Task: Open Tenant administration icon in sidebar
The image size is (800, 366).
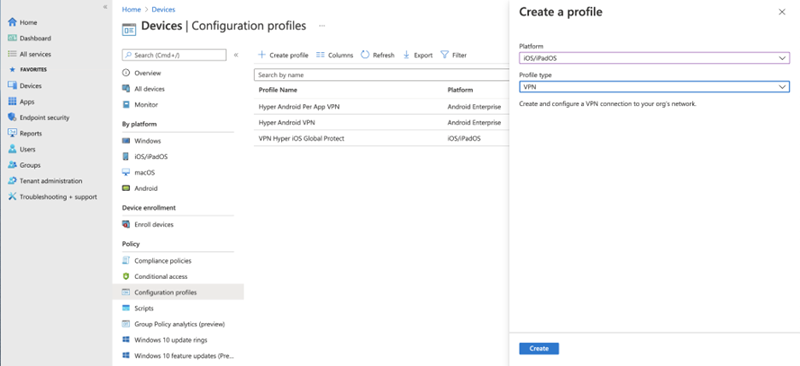Action: [x=13, y=181]
